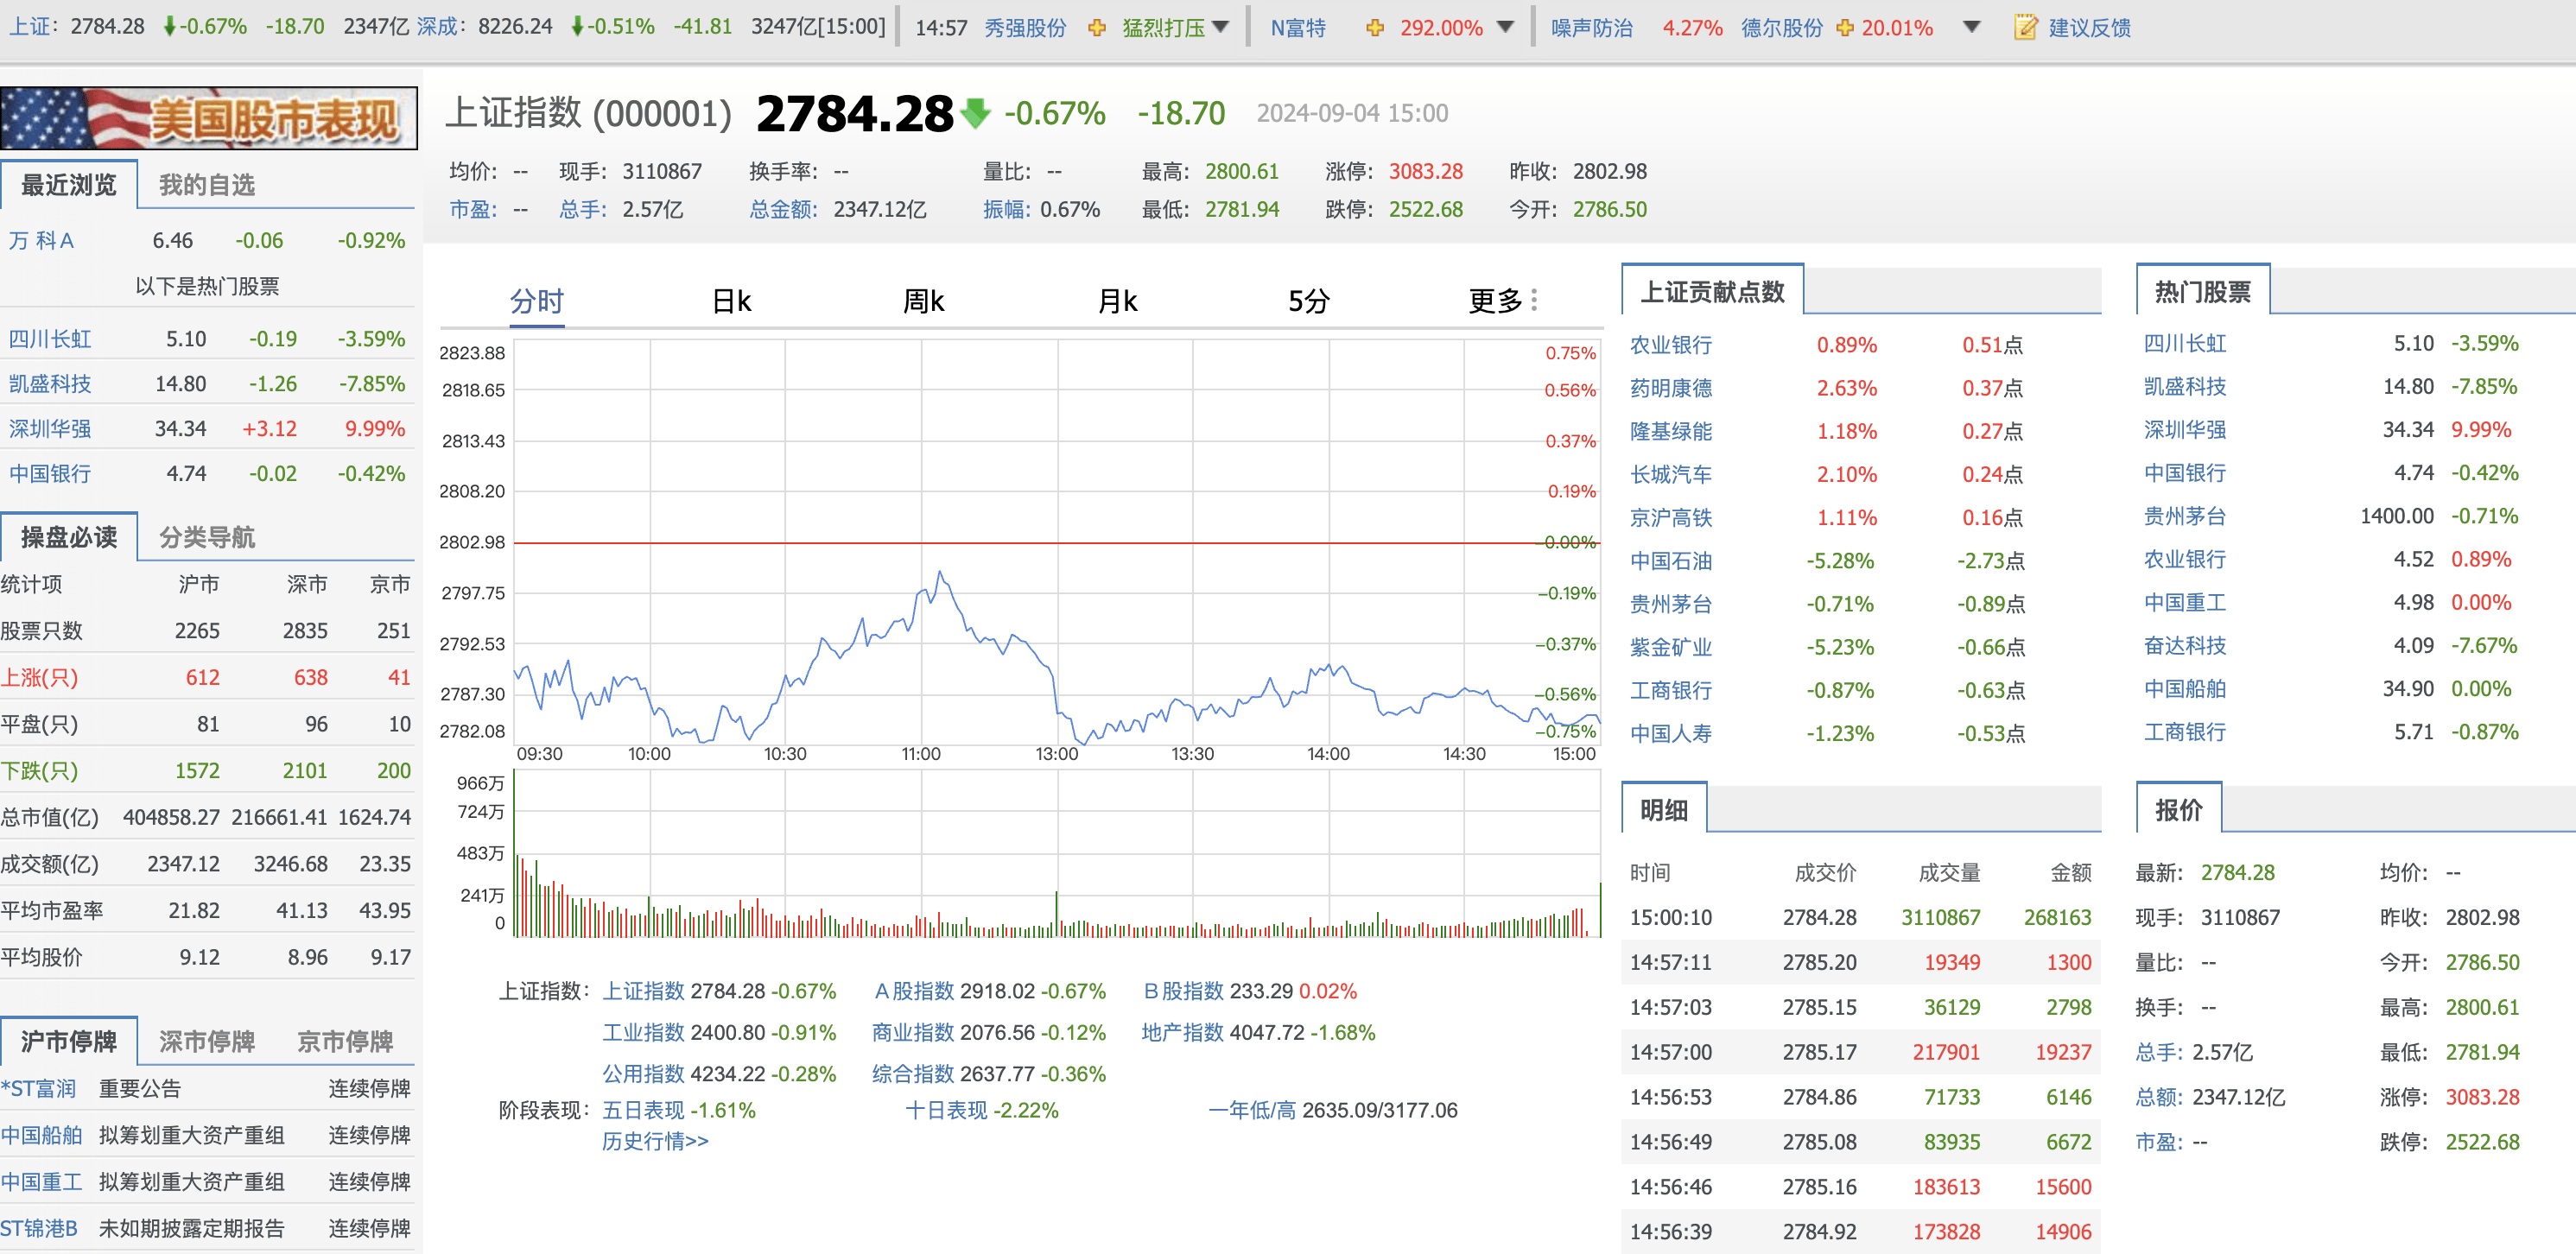The image size is (2576, 1254).
Task: Show the 深市停牌 list
Action: pyautogui.click(x=207, y=1041)
